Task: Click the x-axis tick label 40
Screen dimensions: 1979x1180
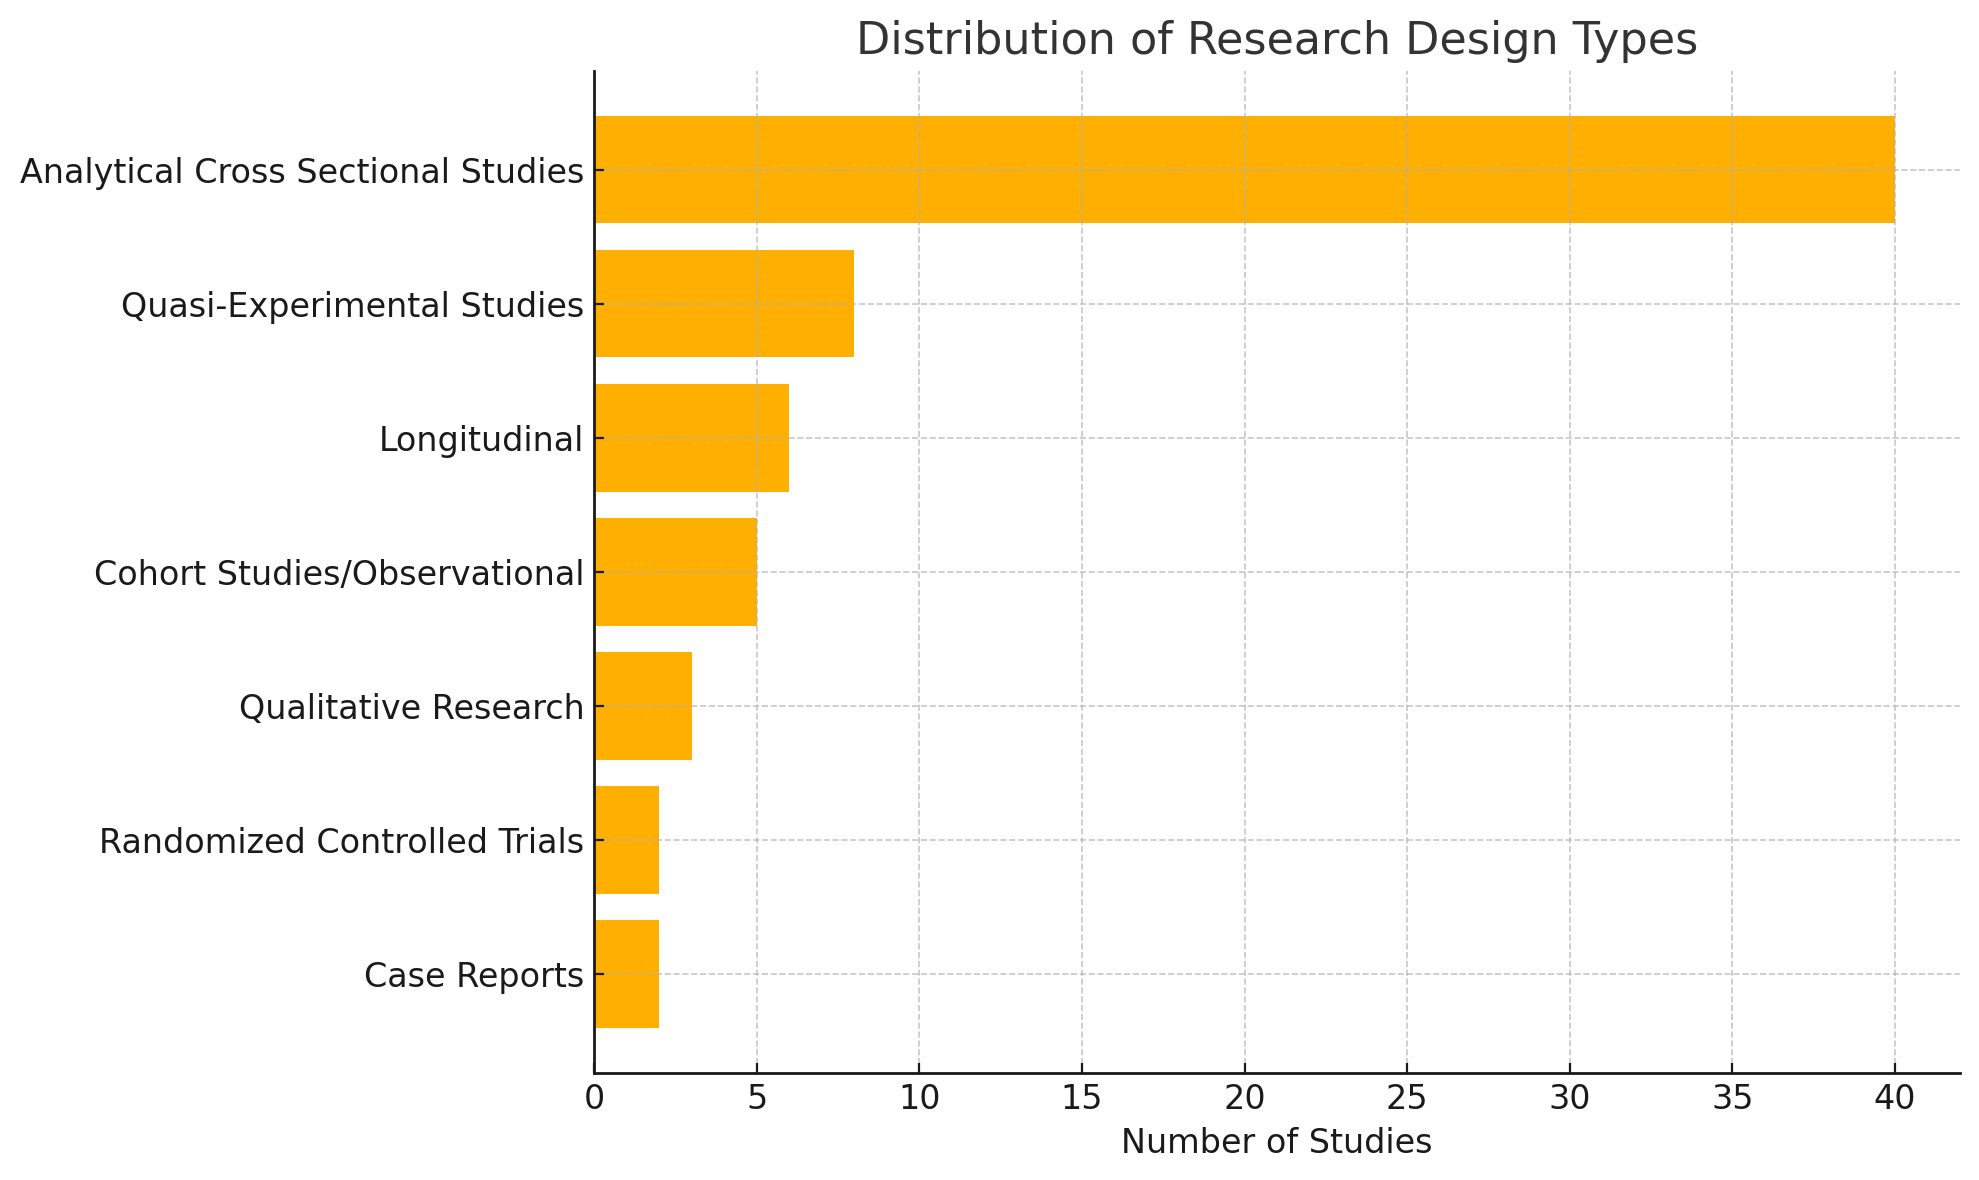Action: (x=1894, y=1098)
